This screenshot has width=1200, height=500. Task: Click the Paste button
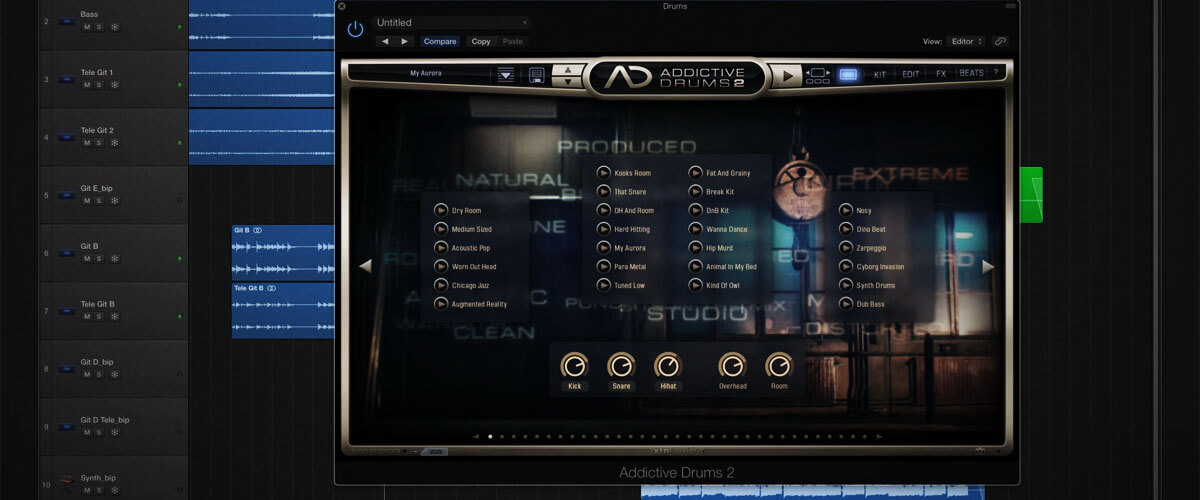[512, 41]
